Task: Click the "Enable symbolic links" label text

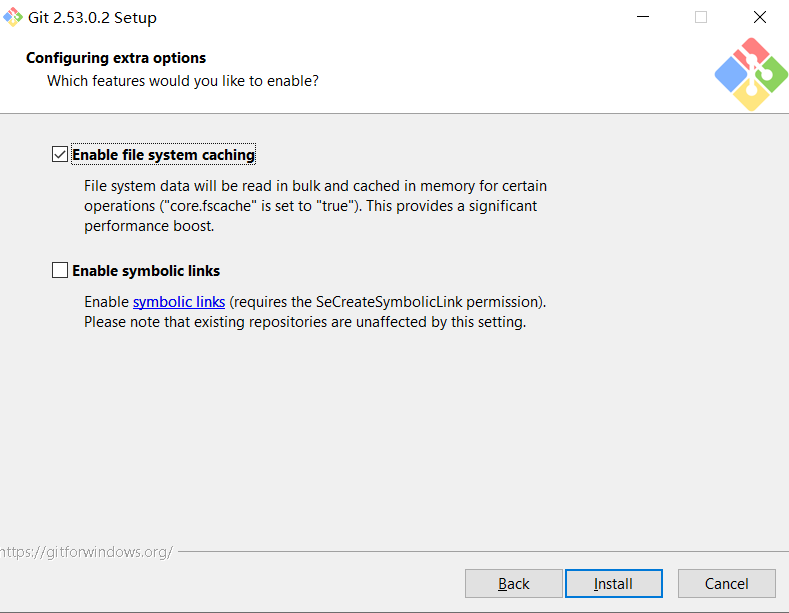Action: click(x=146, y=271)
